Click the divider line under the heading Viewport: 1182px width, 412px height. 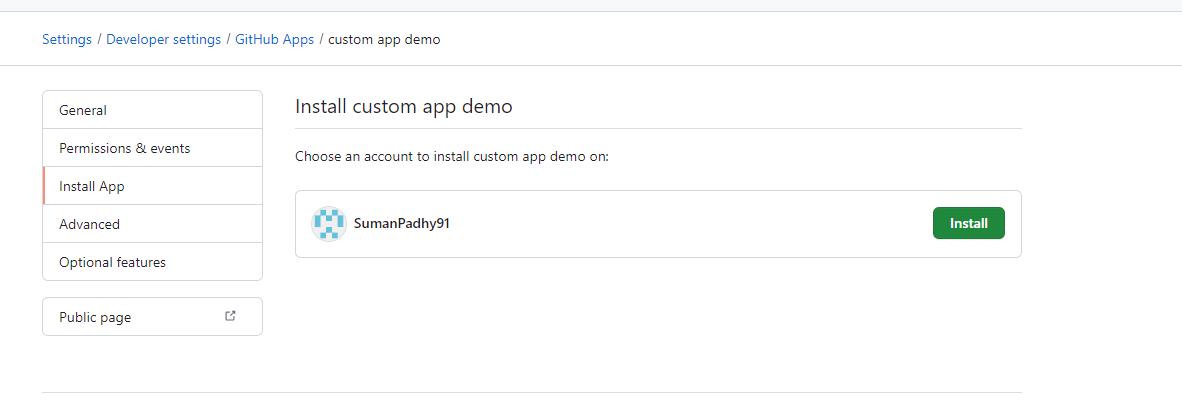(x=658, y=128)
